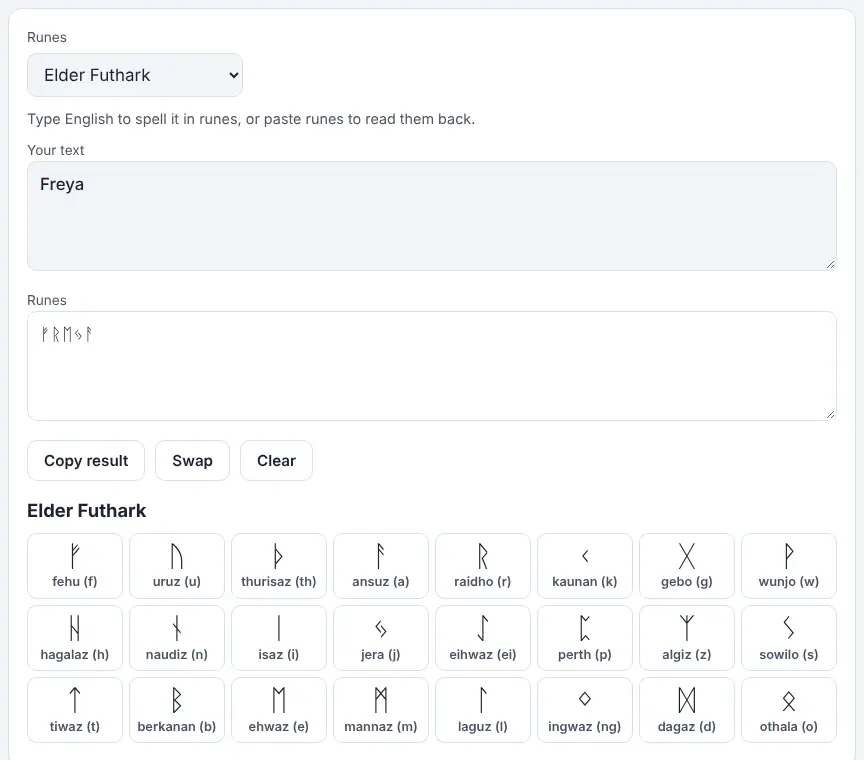Pick the berkanan (b) rune card
Viewport: 864px width, 760px height.
click(x=177, y=710)
